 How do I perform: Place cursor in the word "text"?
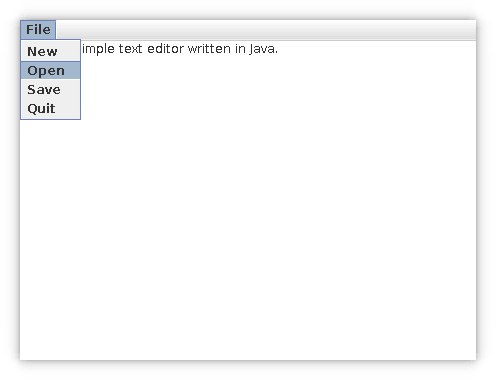(x=131, y=49)
